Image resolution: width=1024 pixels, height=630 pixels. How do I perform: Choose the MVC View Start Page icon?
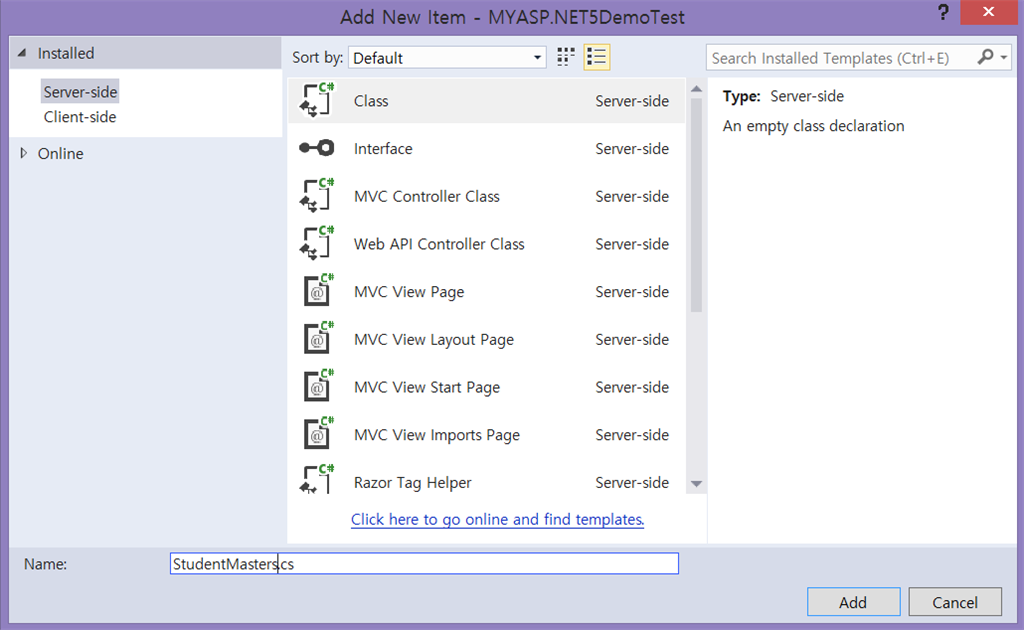[x=317, y=387]
